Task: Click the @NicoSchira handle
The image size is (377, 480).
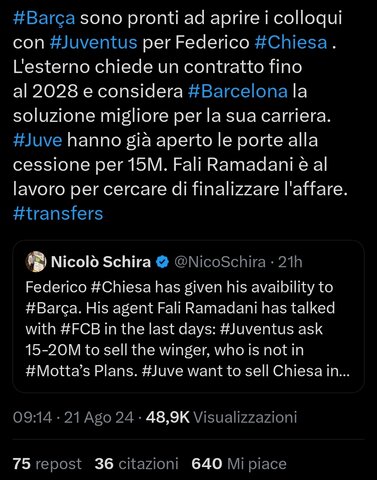Action: pos(220,262)
